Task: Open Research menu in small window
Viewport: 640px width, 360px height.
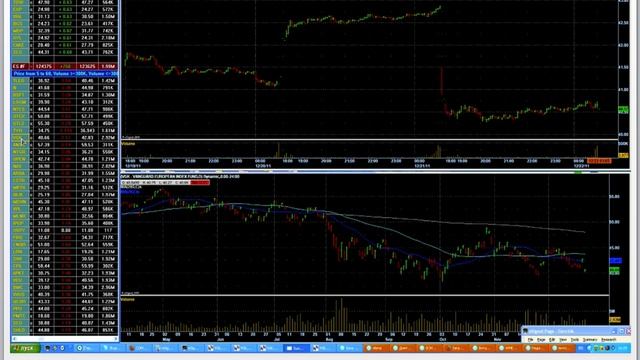Action: 608,340
